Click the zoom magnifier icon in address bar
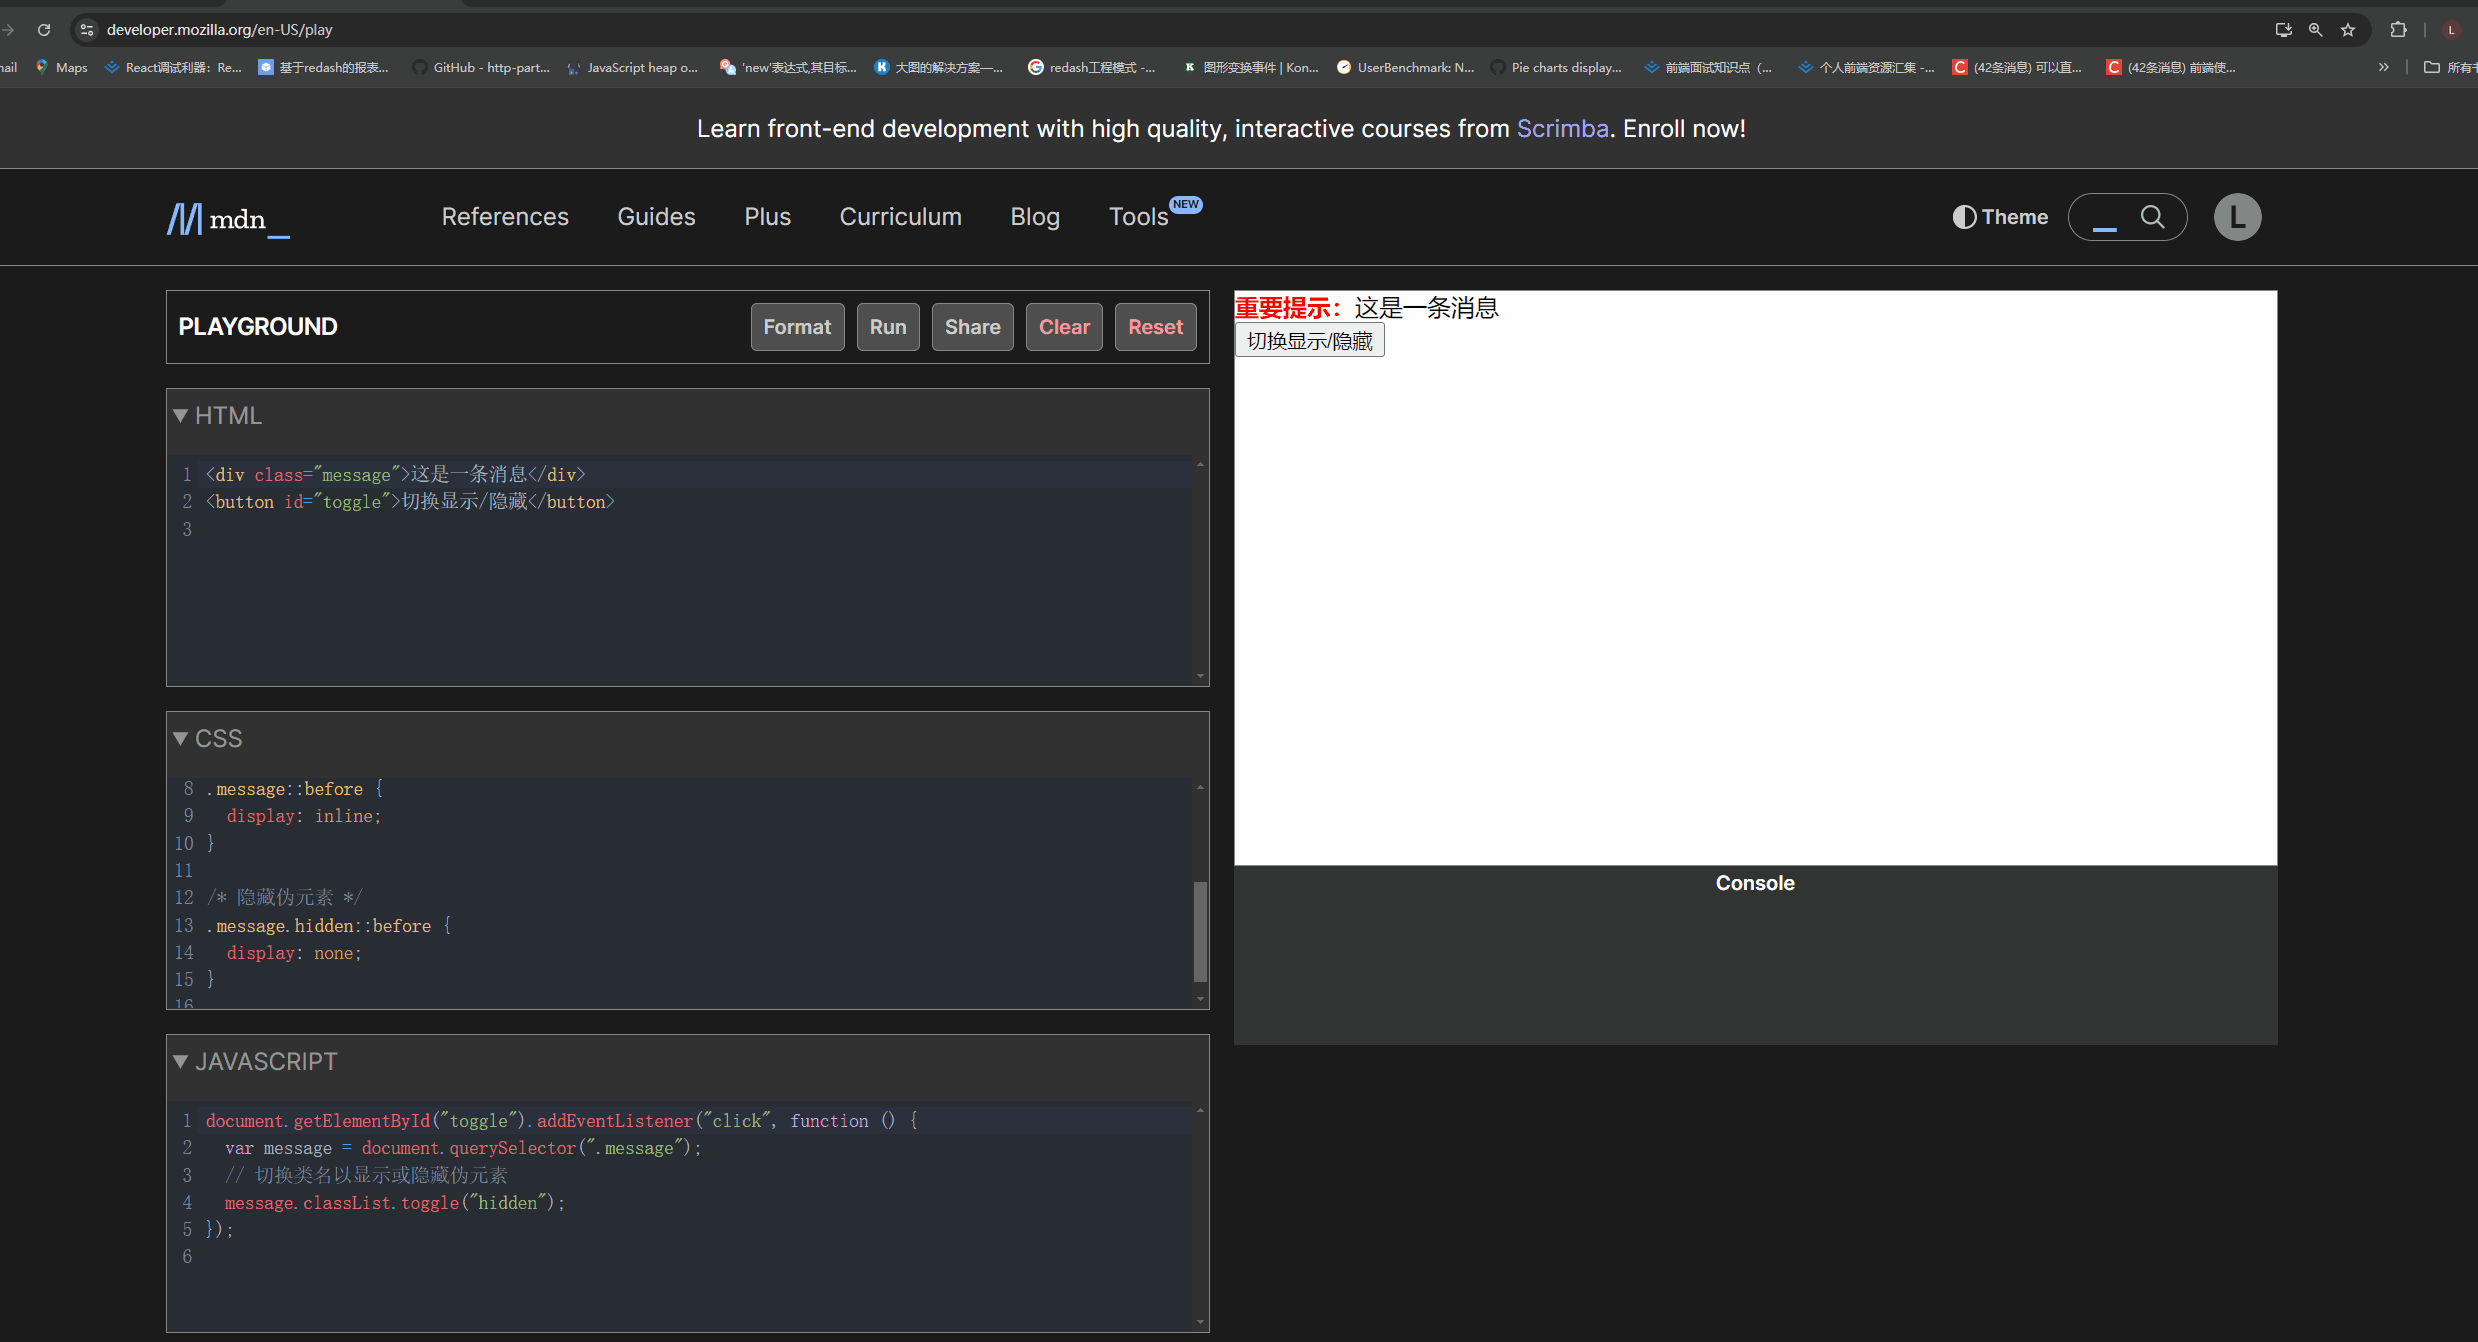Viewport: 2478px width, 1342px height. (2315, 30)
